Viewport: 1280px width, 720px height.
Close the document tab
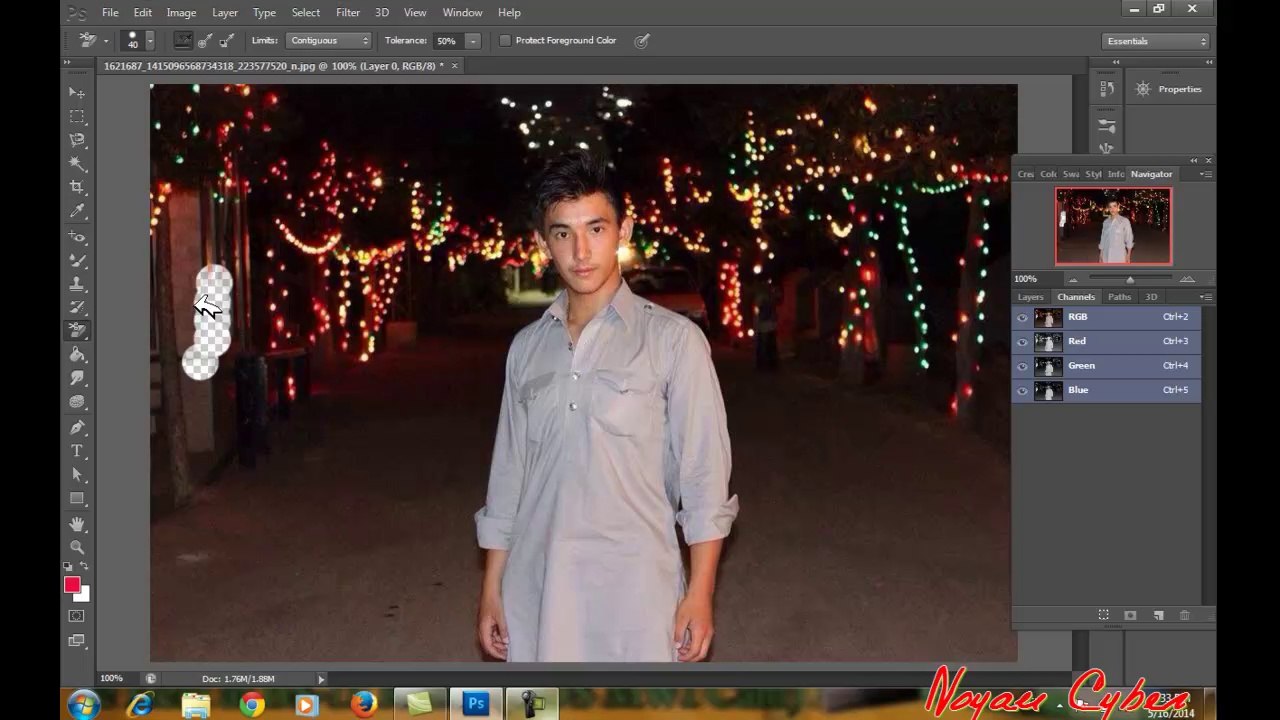click(454, 66)
